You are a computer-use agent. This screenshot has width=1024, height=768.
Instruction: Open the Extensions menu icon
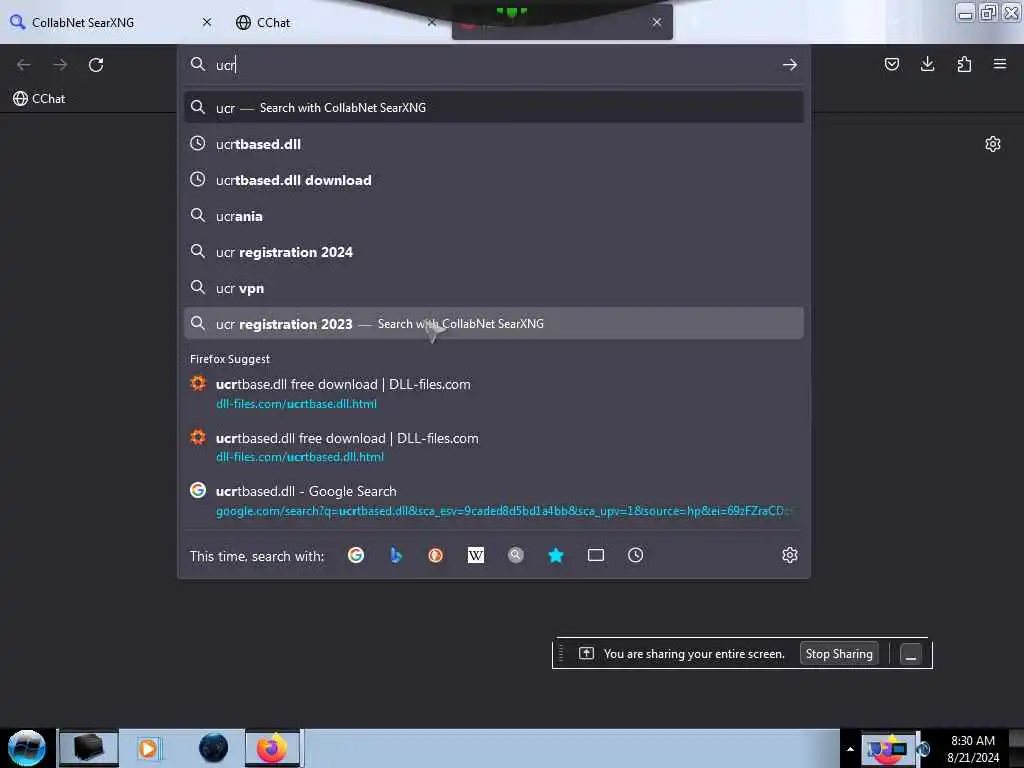coord(964,64)
